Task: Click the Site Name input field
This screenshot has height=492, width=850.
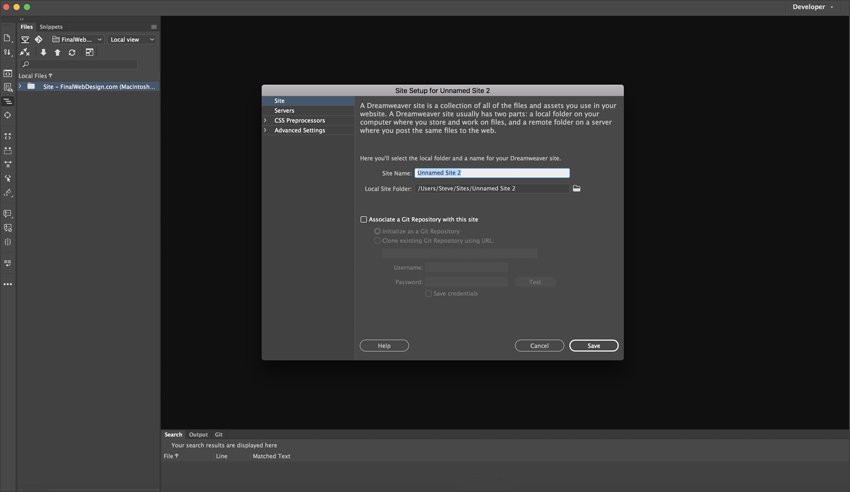Action: (492, 173)
